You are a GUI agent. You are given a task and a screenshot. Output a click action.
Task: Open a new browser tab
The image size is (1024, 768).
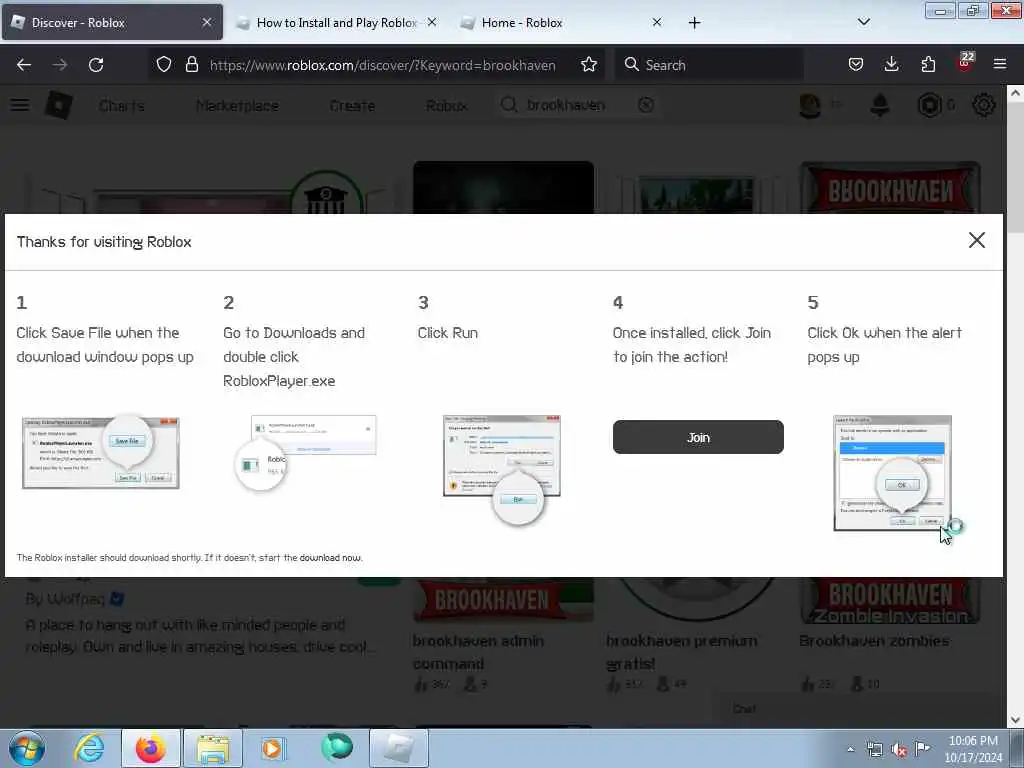(694, 23)
